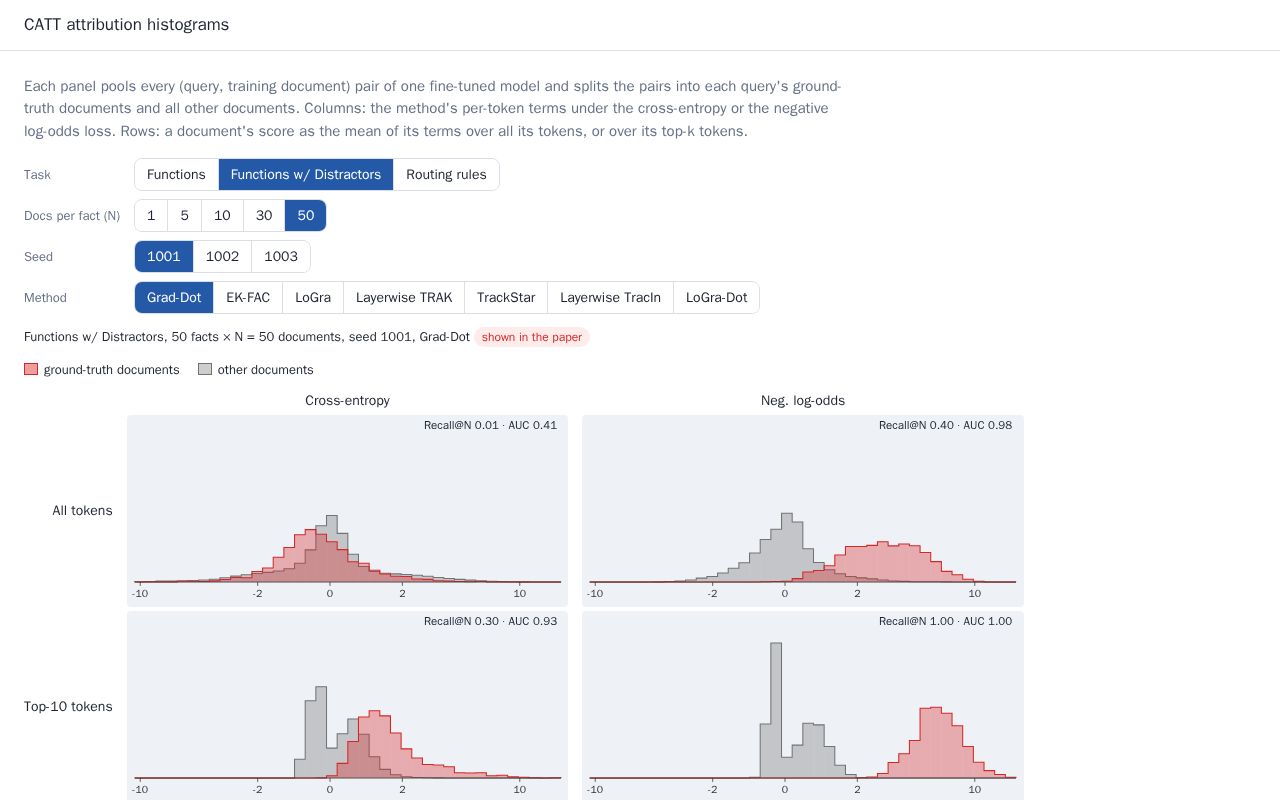
Task: Click the red ground-truth documents legend swatch
Action: pyautogui.click(x=31, y=369)
